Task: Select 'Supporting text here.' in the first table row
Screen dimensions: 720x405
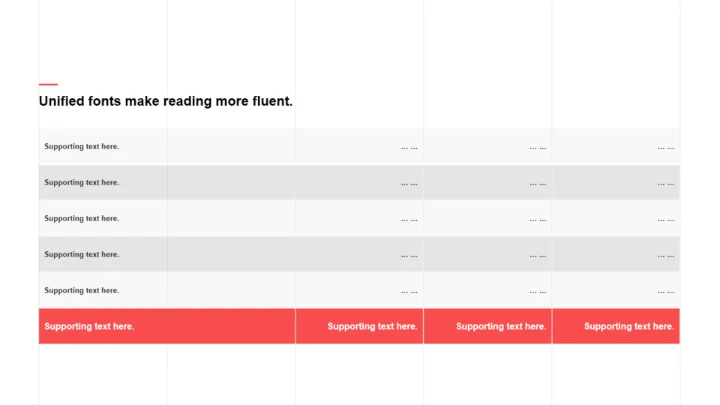Action: [81, 147]
